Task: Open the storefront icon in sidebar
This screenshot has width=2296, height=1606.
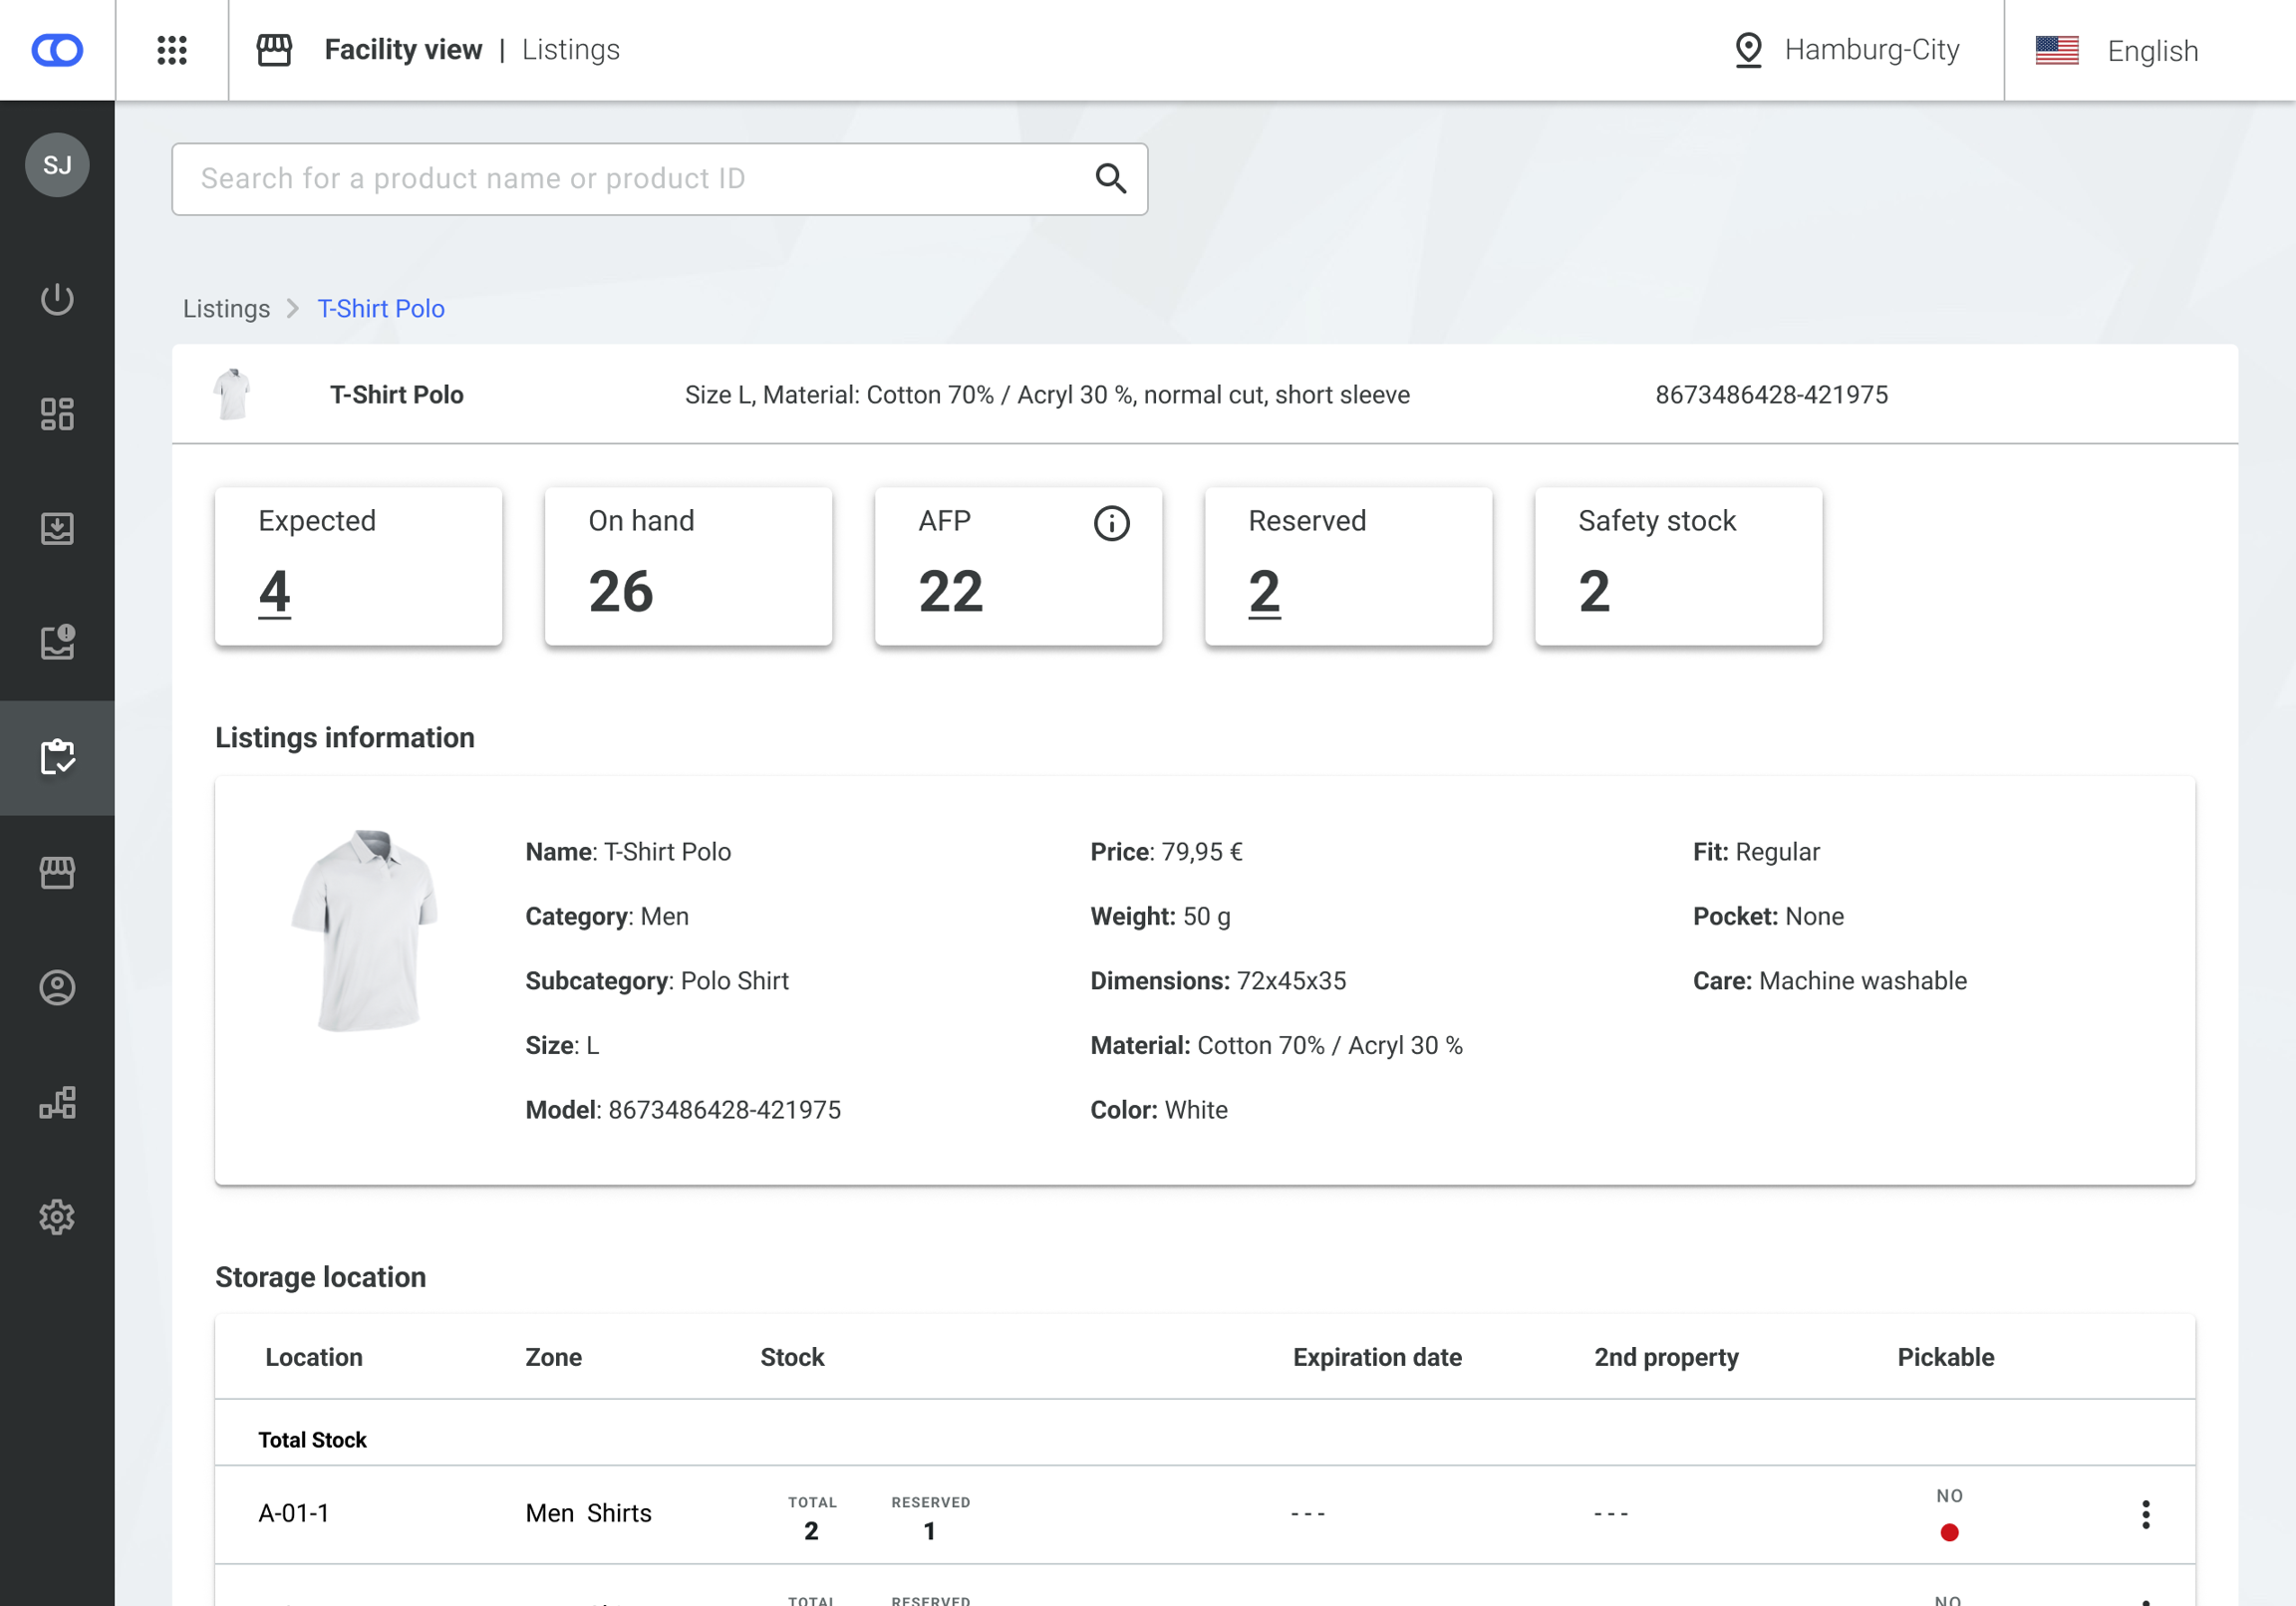Action: pos(57,872)
